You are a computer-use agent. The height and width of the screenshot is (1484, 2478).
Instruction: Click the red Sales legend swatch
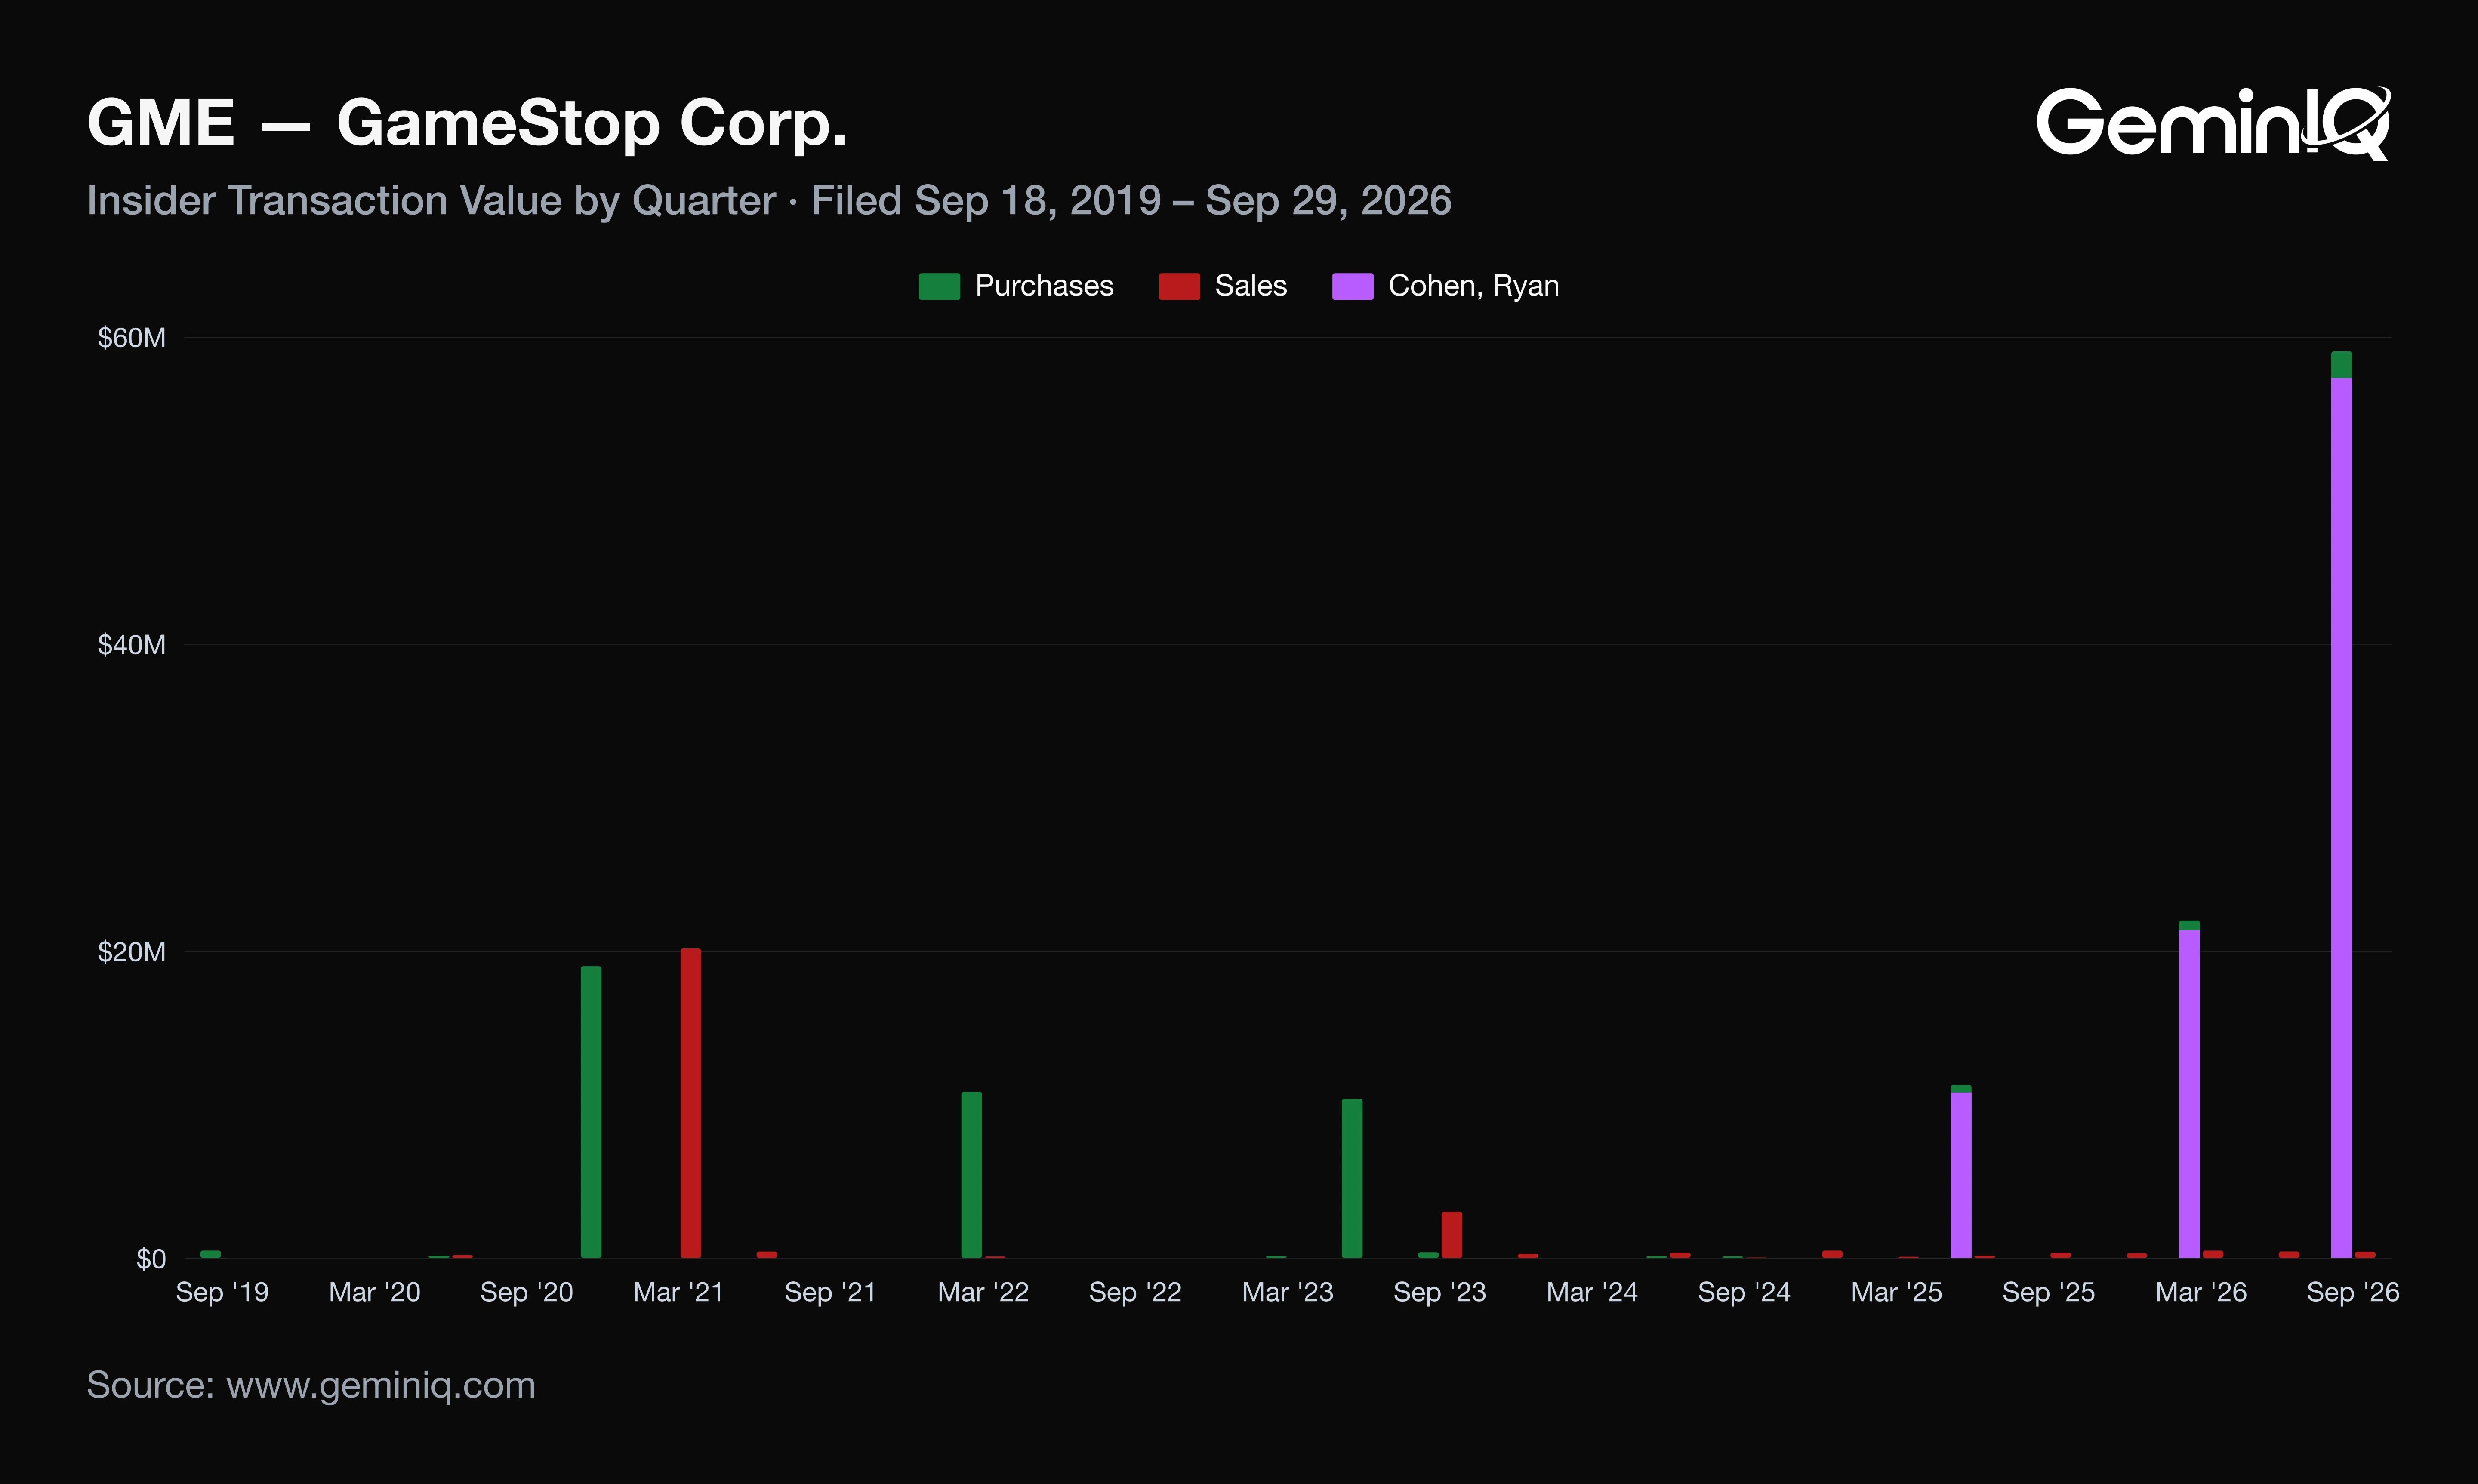[1179, 286]
